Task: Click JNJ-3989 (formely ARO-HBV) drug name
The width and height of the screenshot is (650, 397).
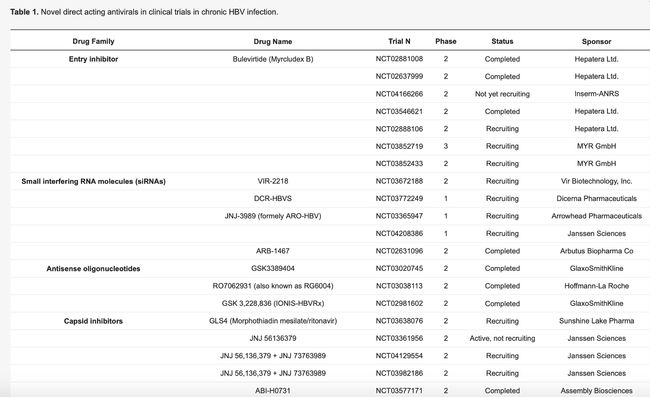Action: pyautogui.click(x=273, y=216)
